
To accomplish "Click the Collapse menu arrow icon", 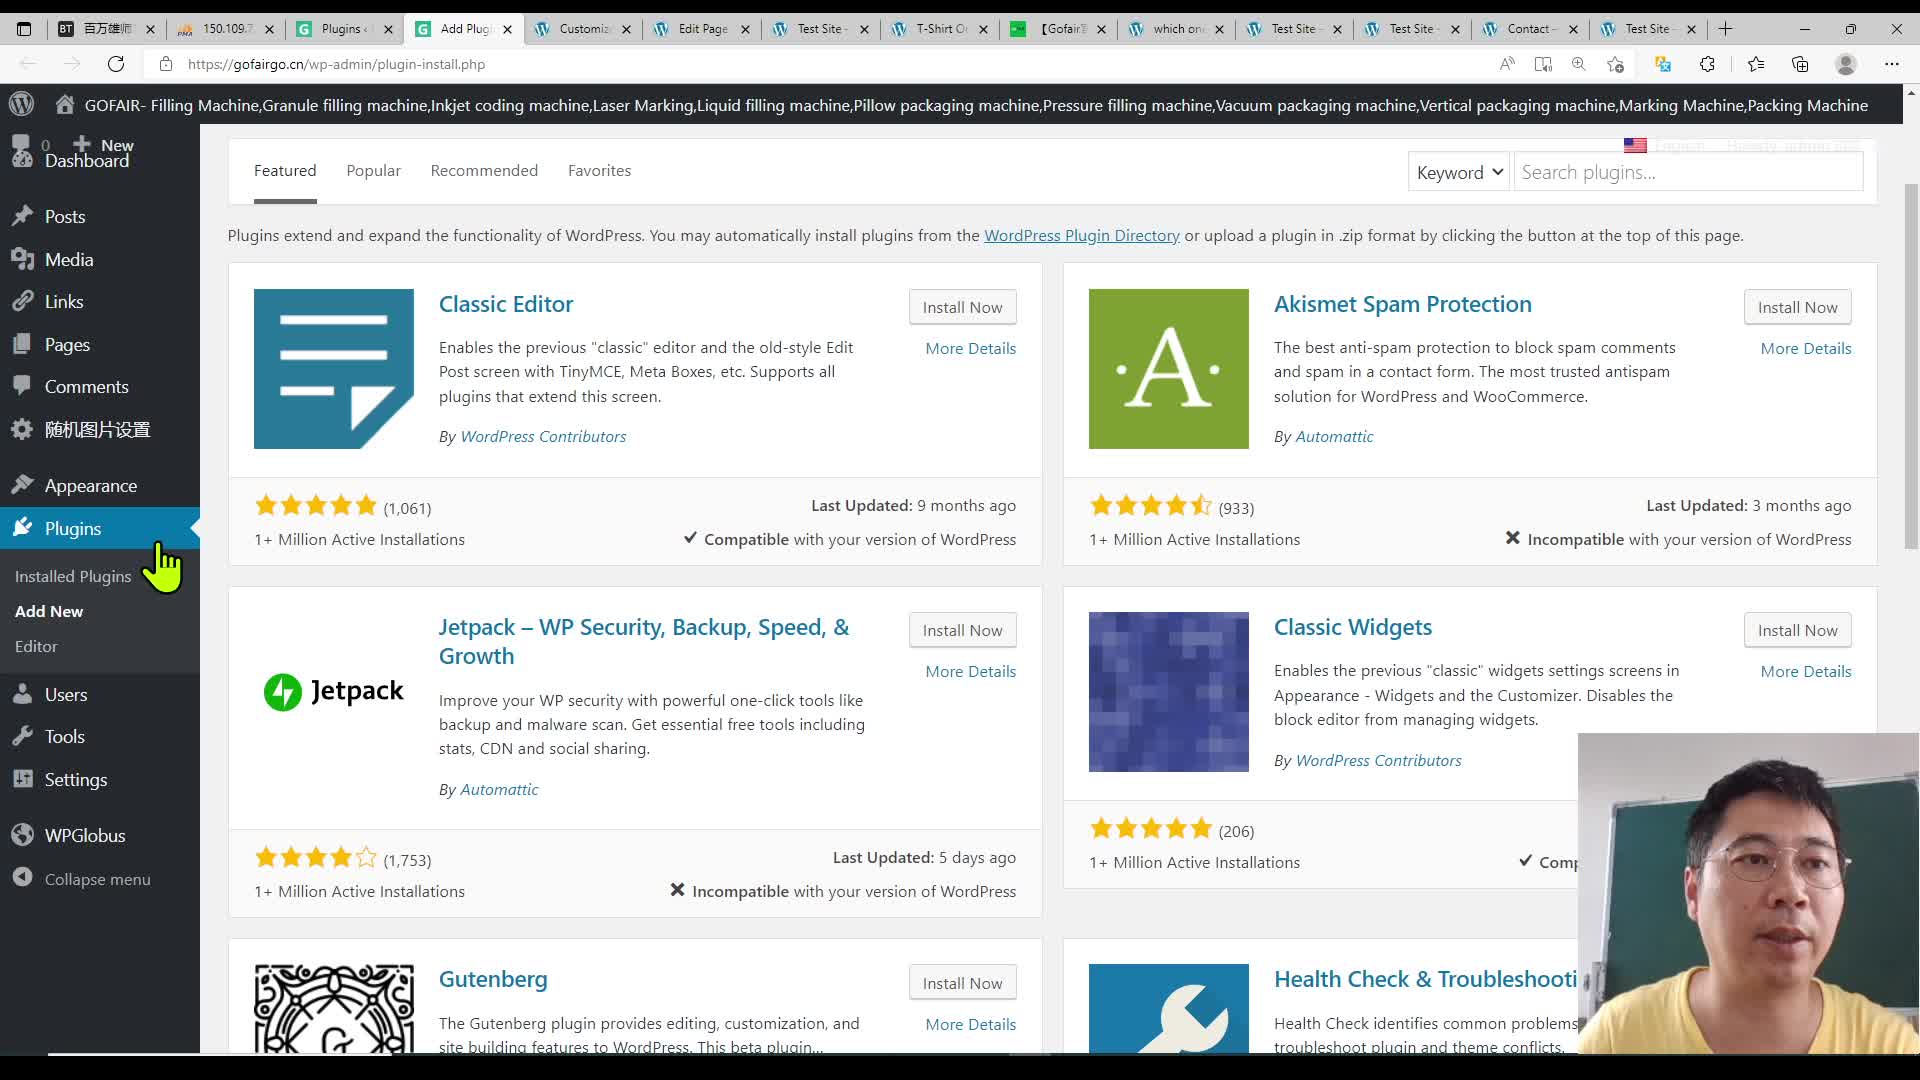I will (22, 878).
